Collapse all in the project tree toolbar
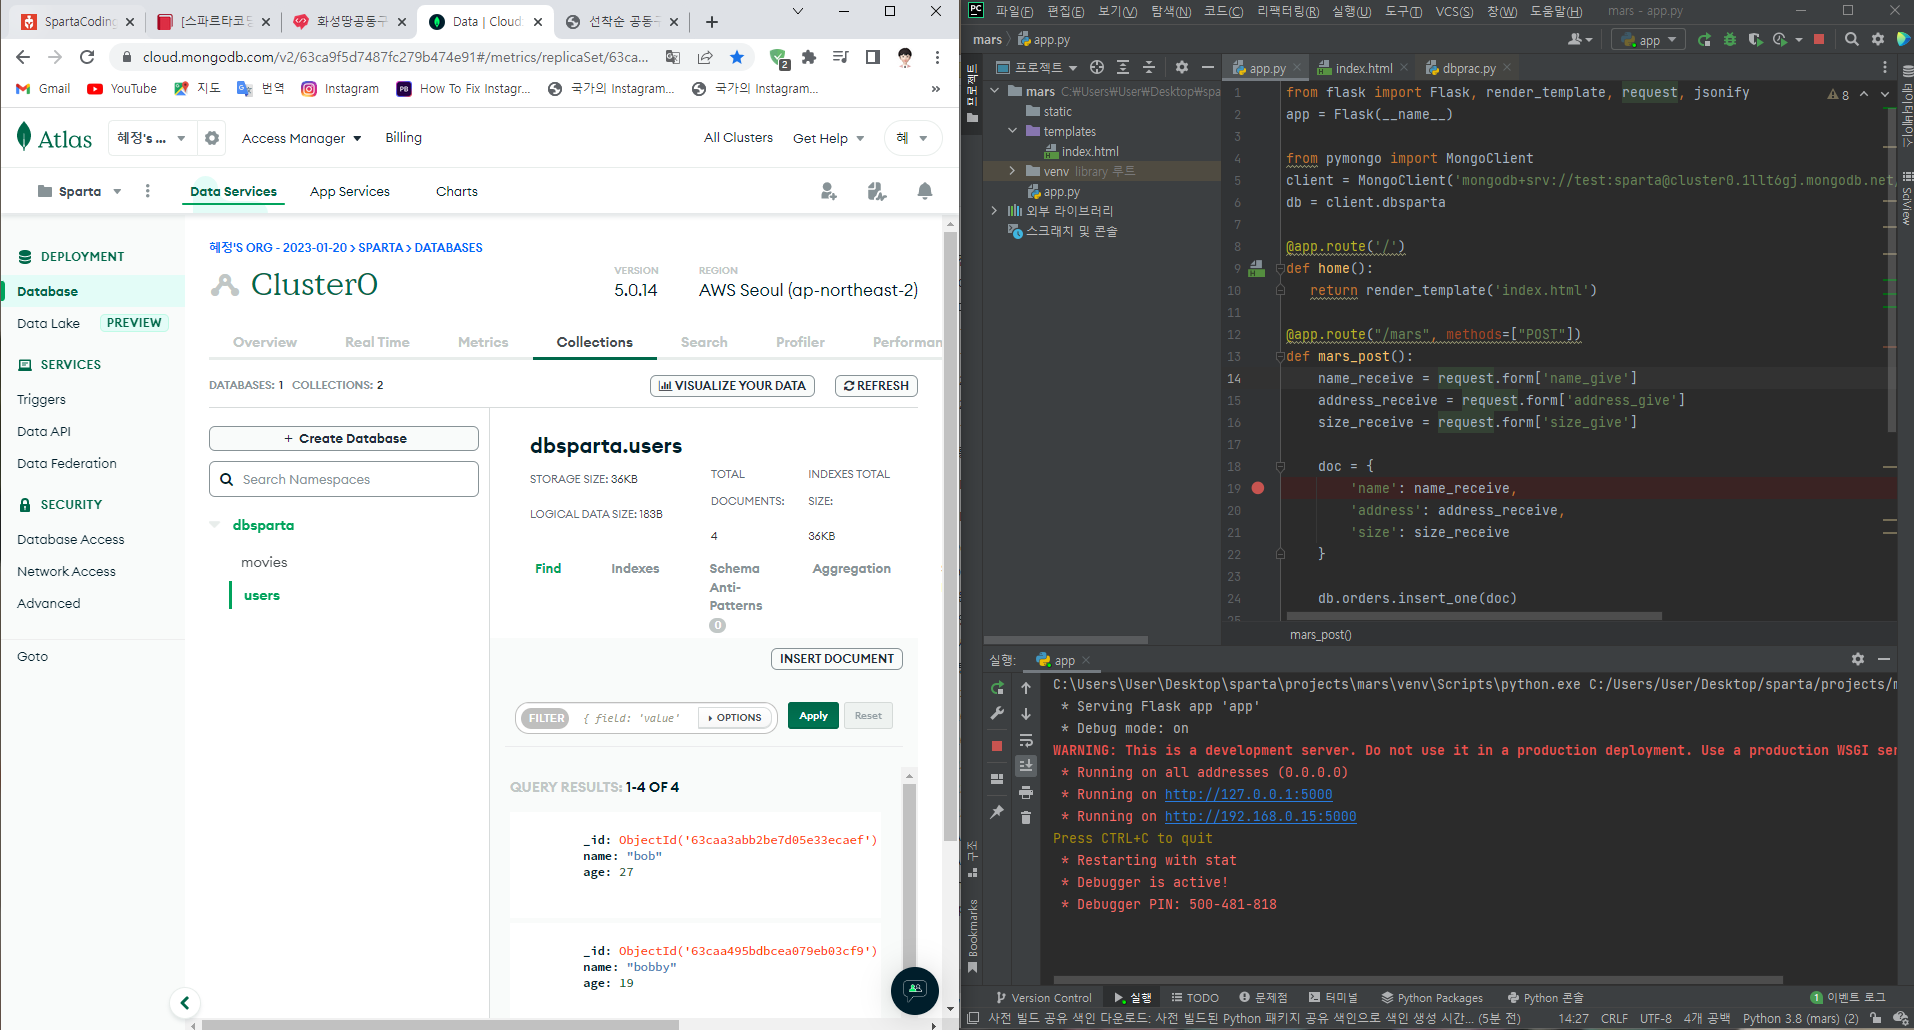 point(1149,68)
